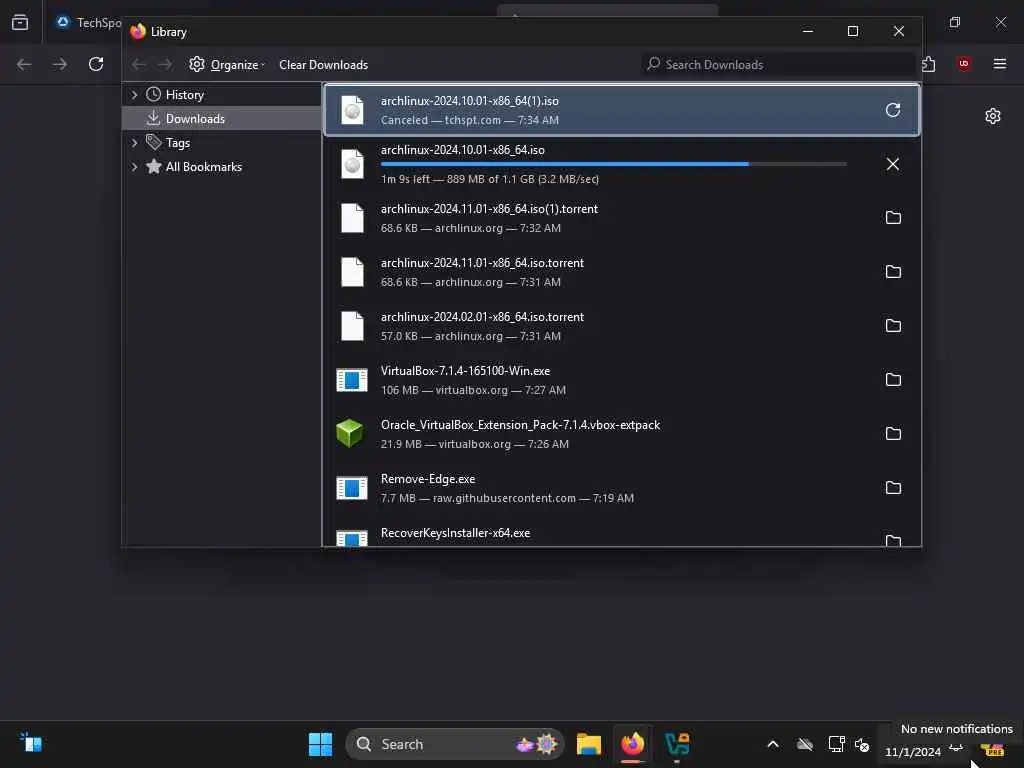1024x768 pixels.
Task: Show VirtualBox-7.1.4 installer in folder
Action: click(893, 380)
